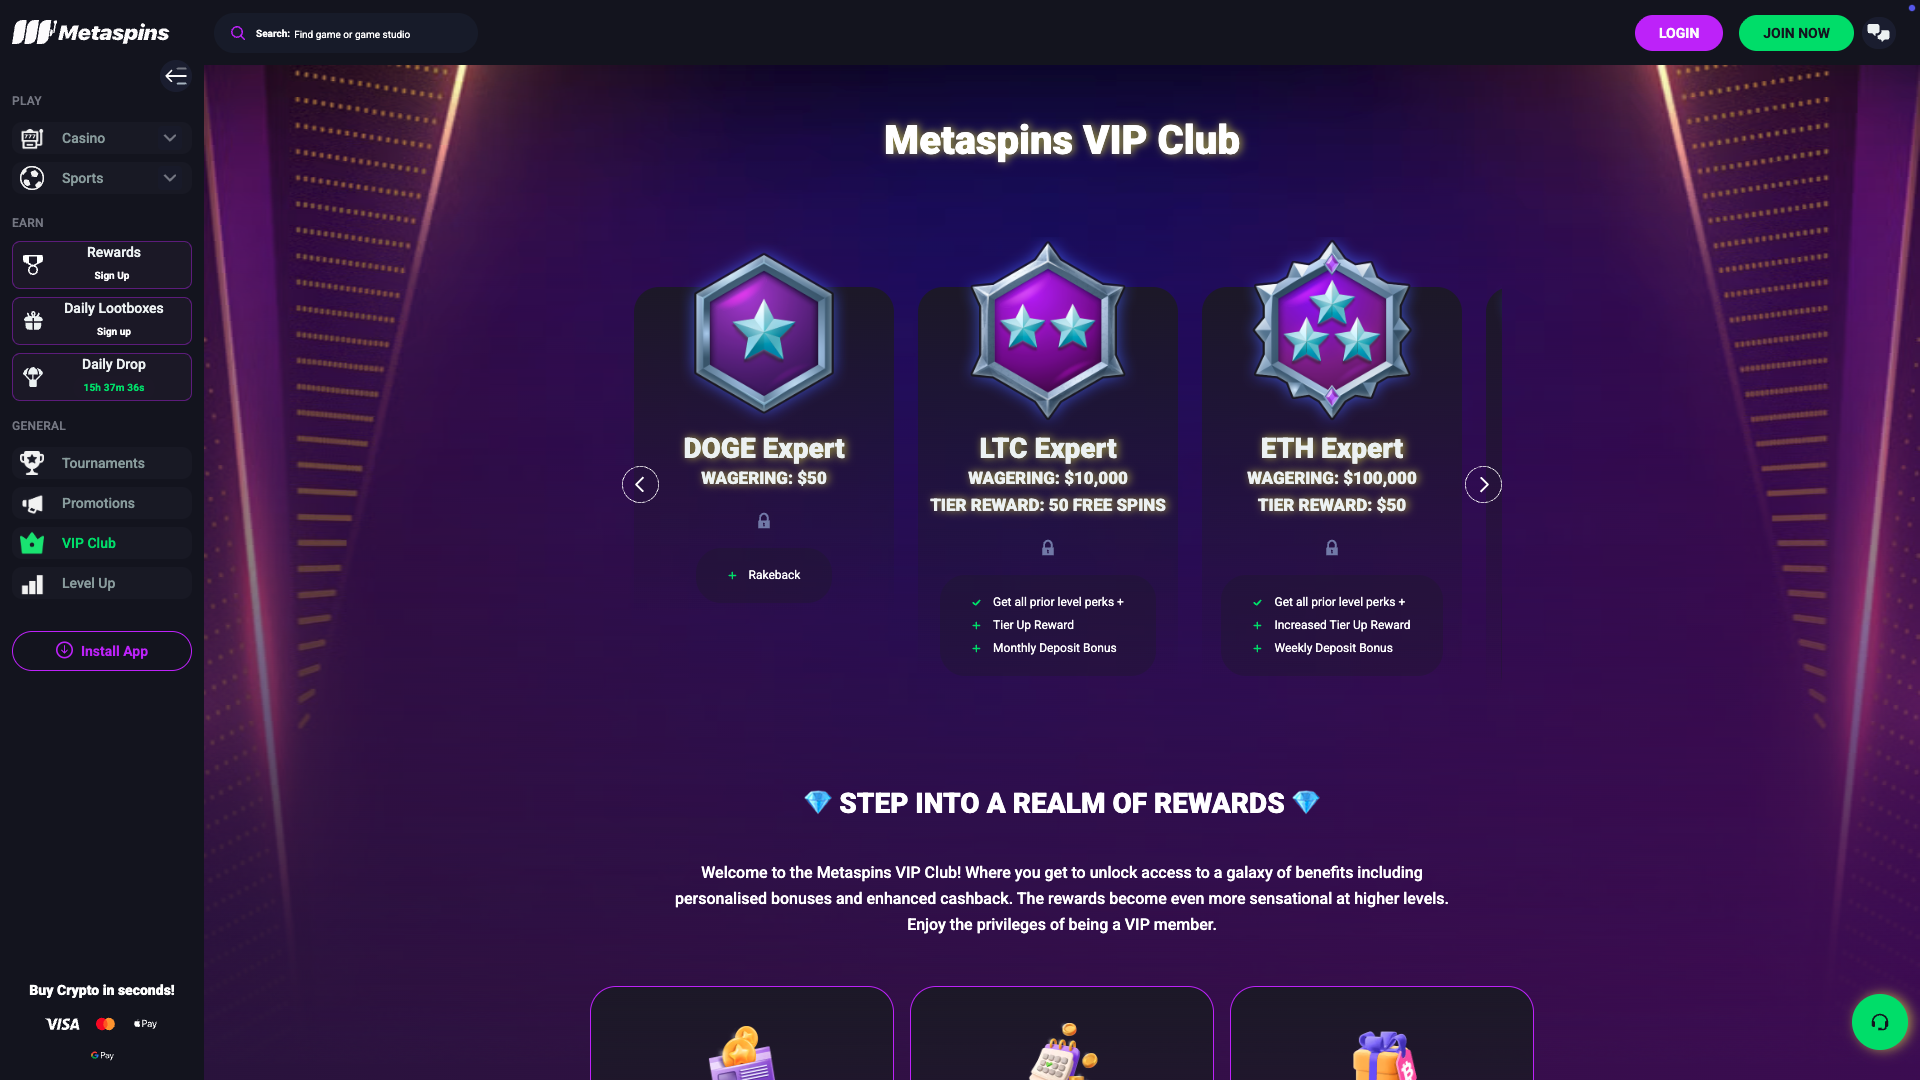The image size is (1920, 1080).
Task: Click the ETH Expert three-star badge
Action: pos(1332,330)
